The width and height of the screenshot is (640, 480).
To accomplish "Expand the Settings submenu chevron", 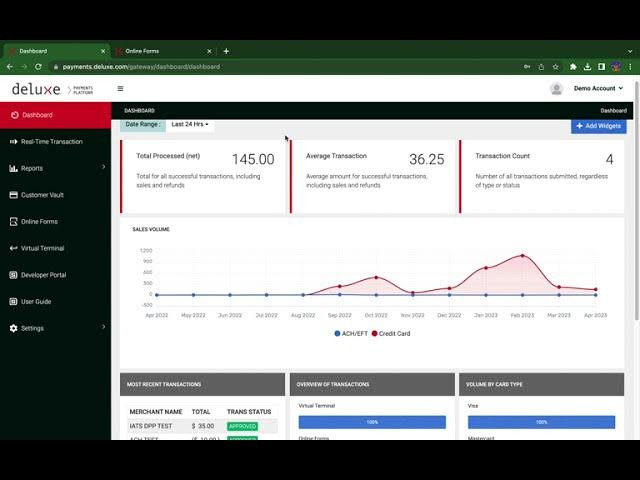I will 103,327.
